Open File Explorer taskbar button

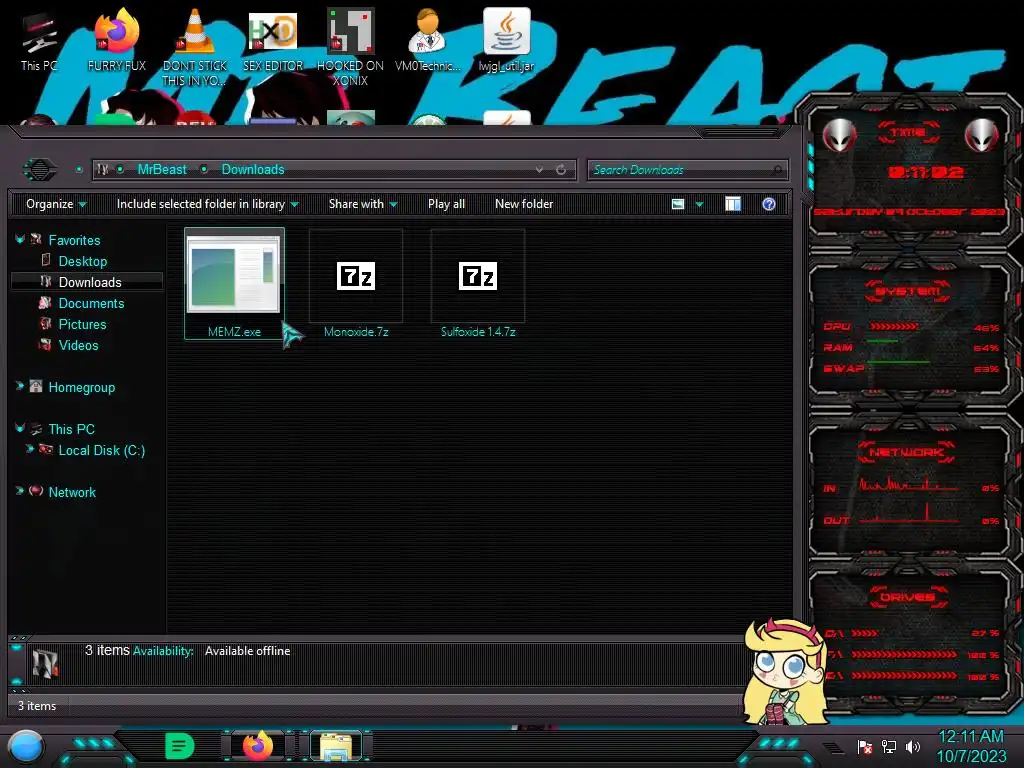point(336,746)
